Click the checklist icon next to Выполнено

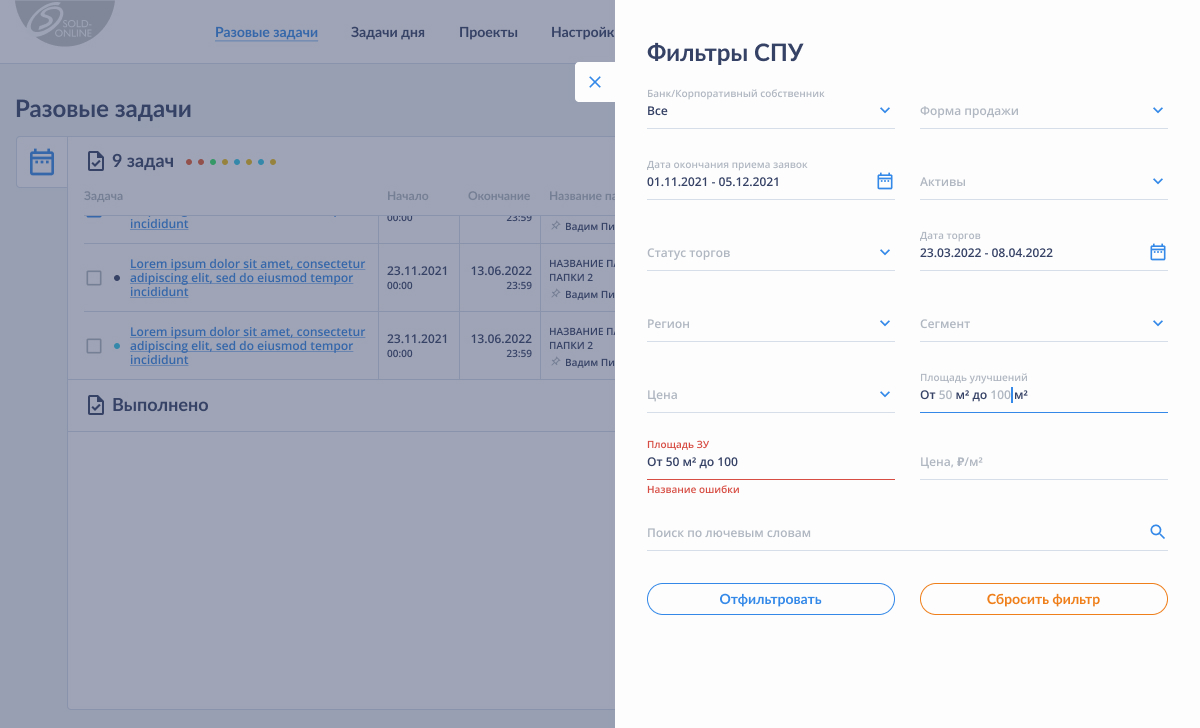pyautogui.click(x=95, y=405)
